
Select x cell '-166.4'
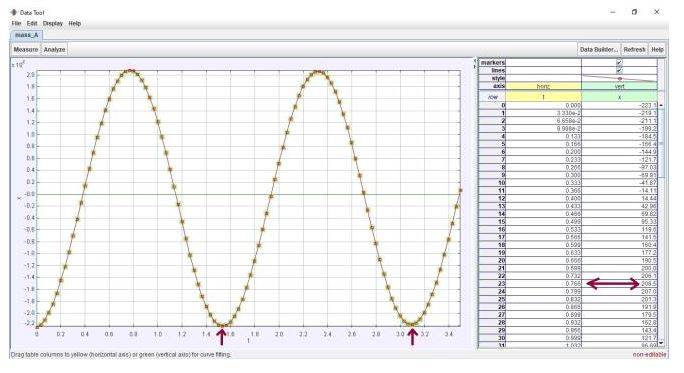[619, 144]
